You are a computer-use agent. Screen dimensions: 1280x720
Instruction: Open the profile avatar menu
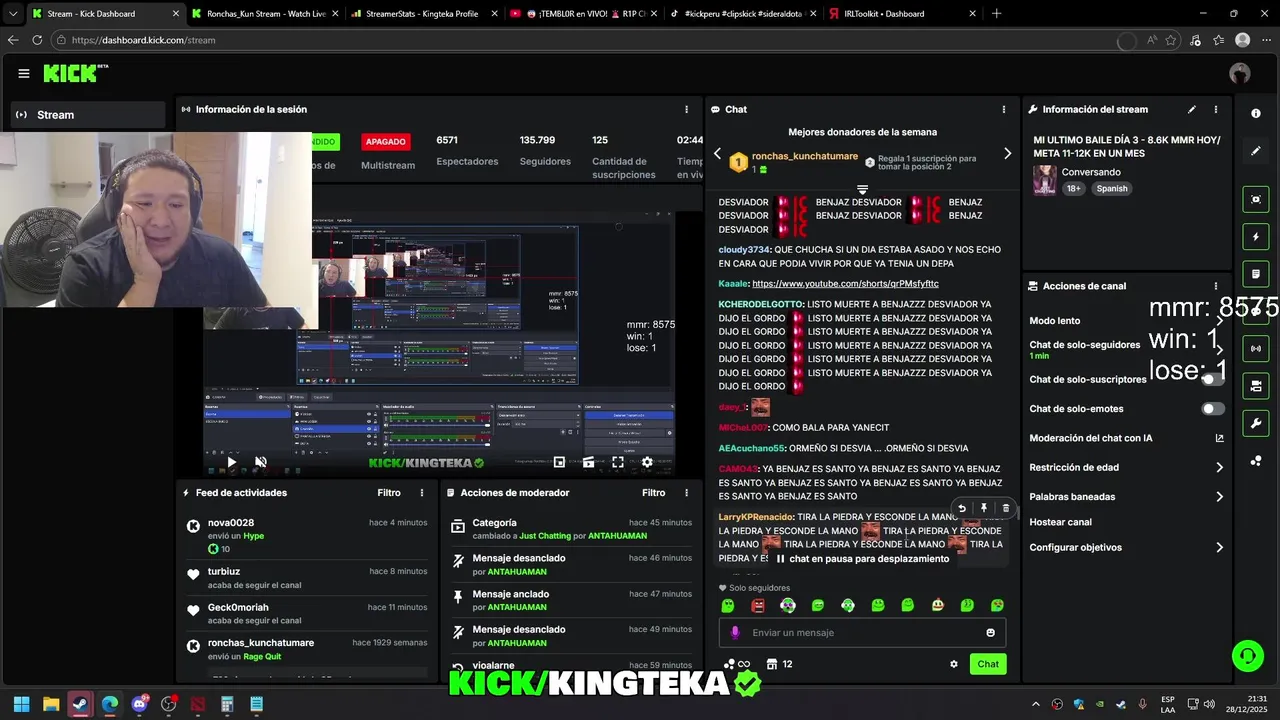(1240, 73)
